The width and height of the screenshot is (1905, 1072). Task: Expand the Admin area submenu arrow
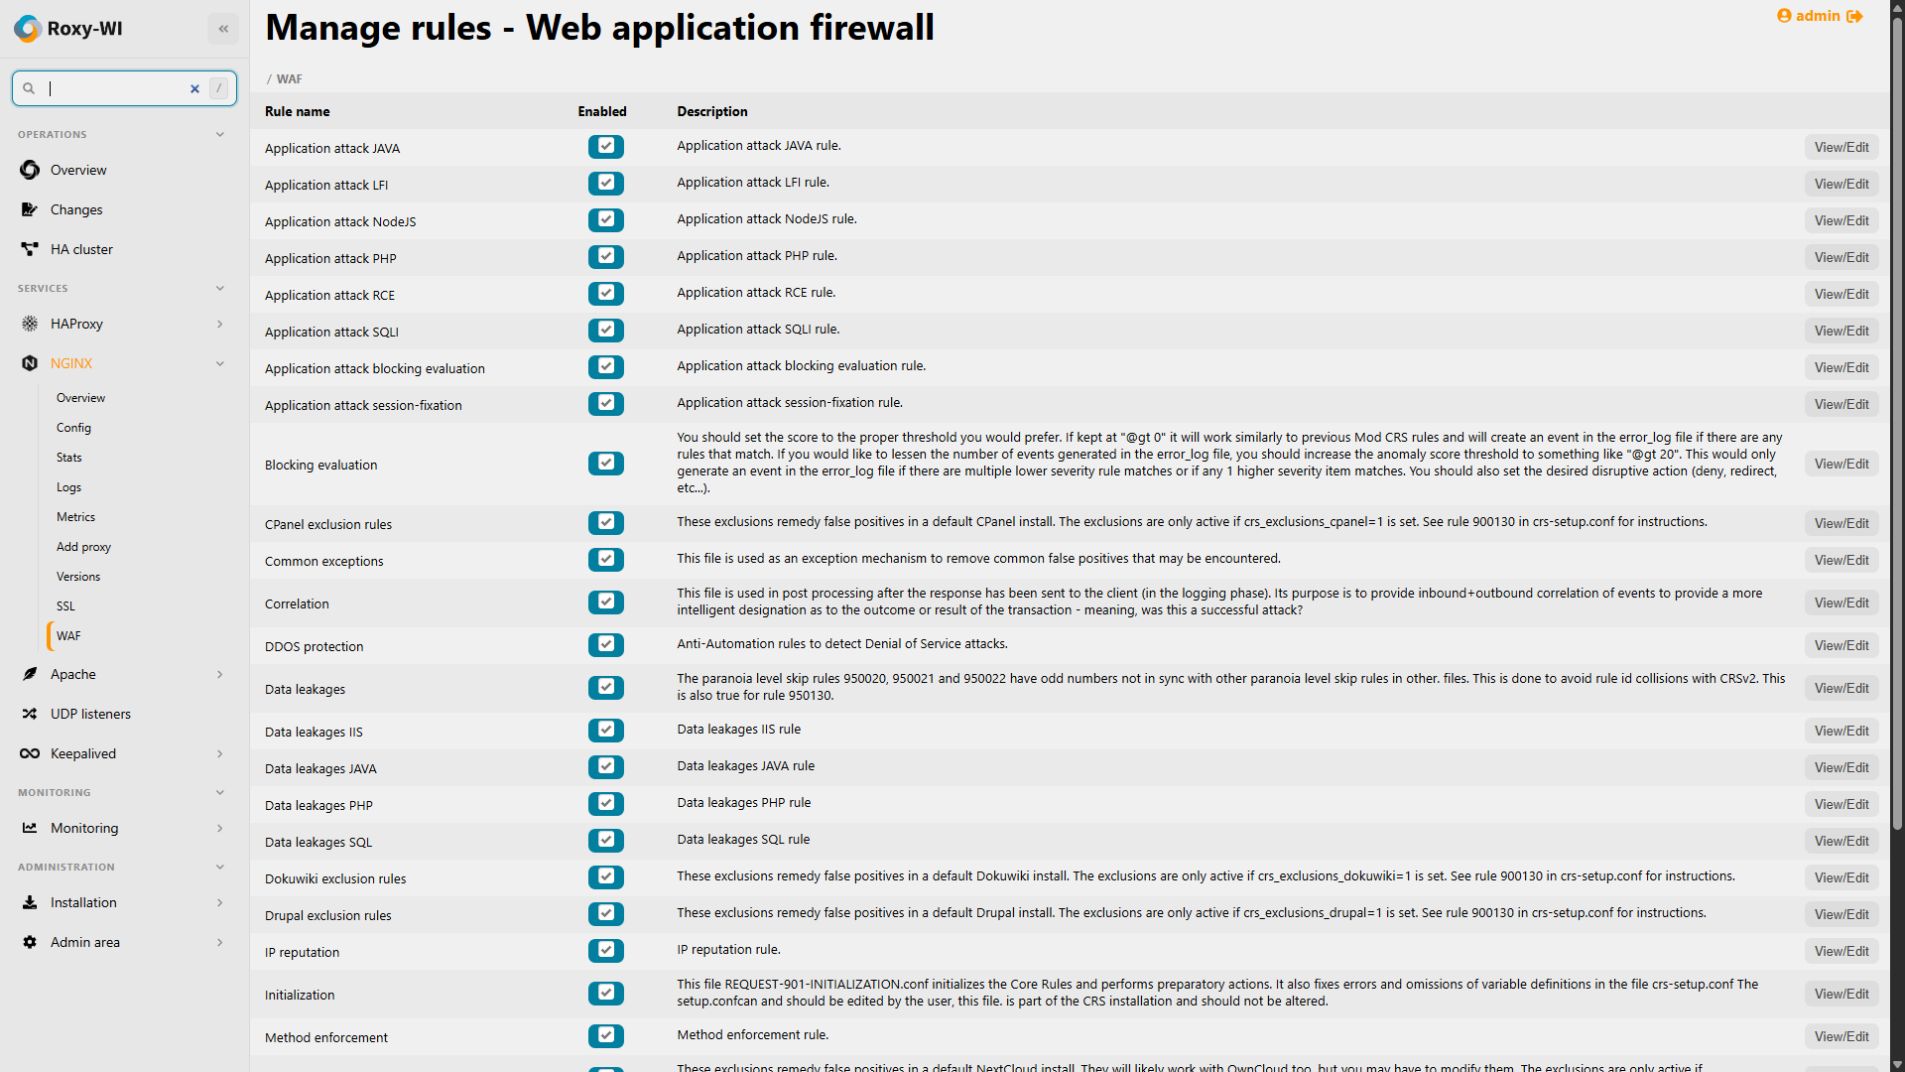click(x=220, y=943)
